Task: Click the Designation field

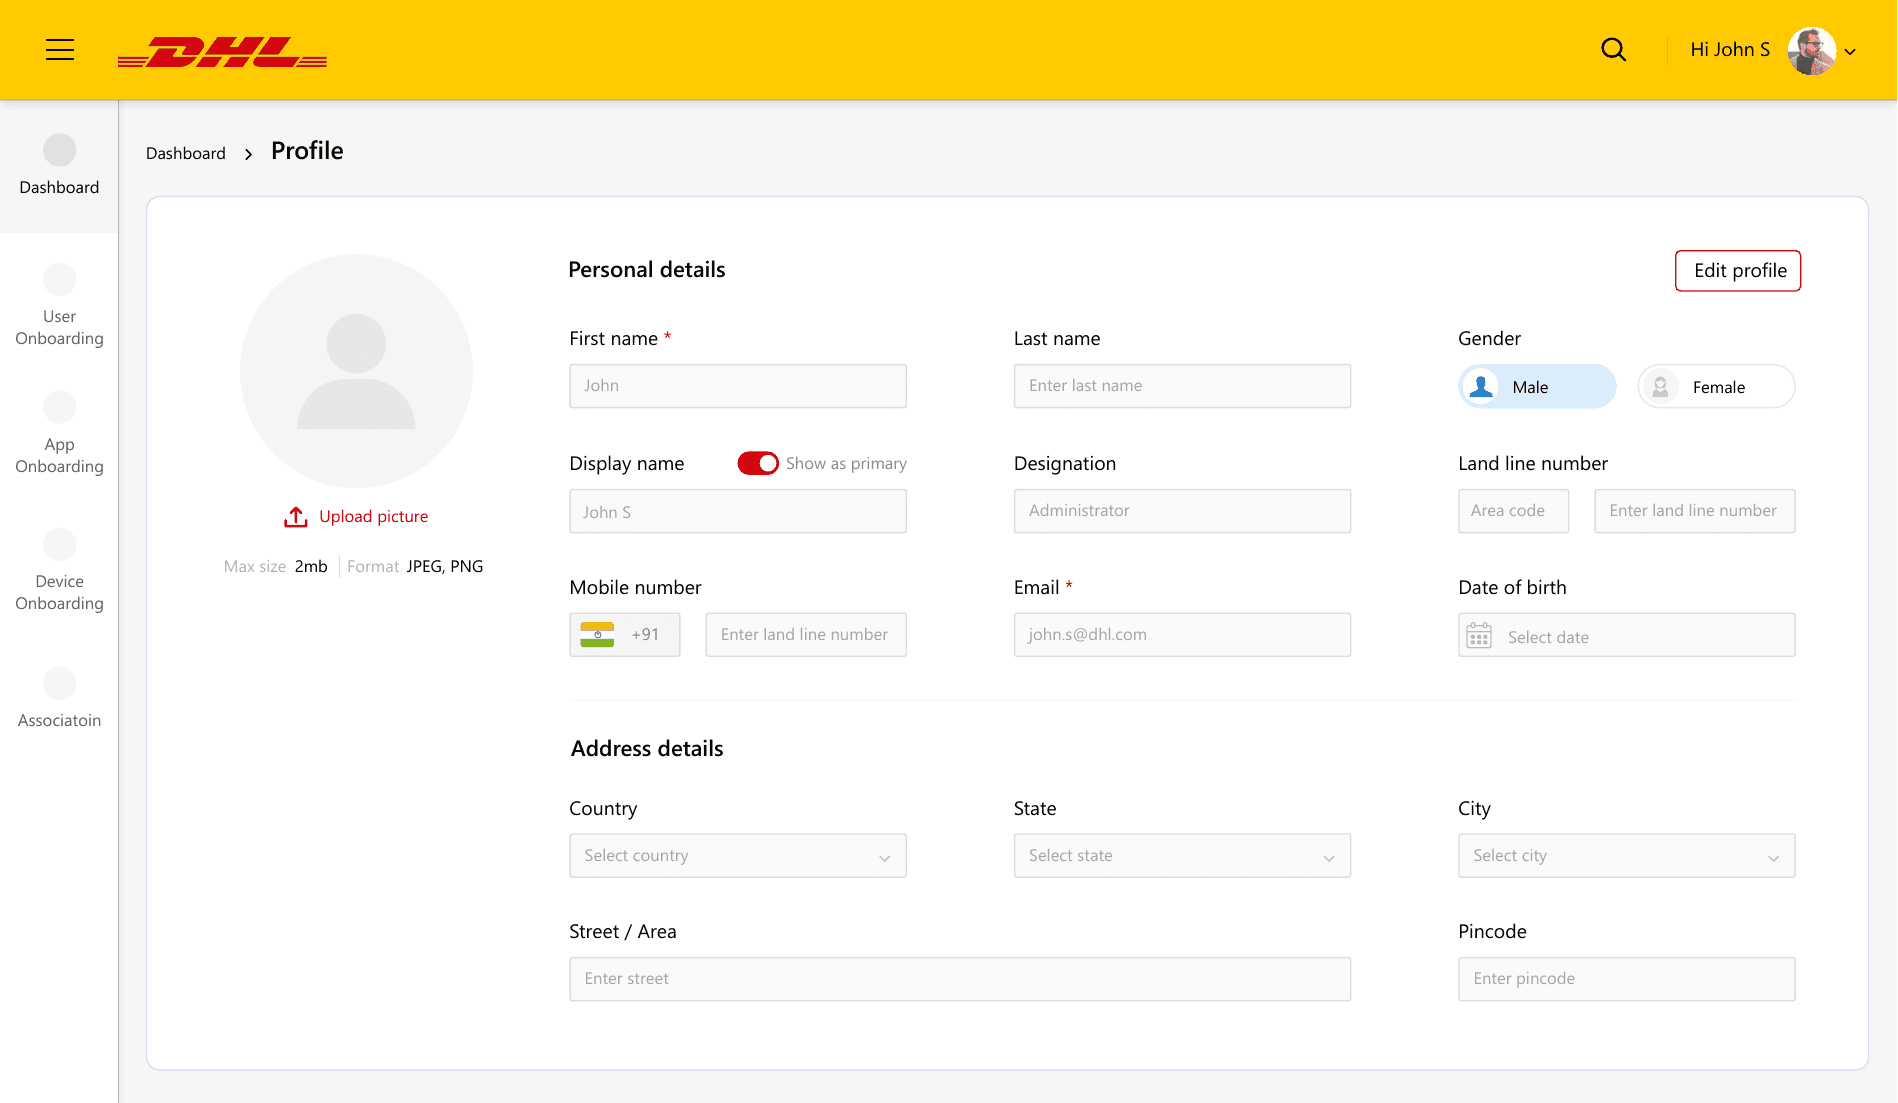Action: pyautogui.click(x=1182, y=511)
